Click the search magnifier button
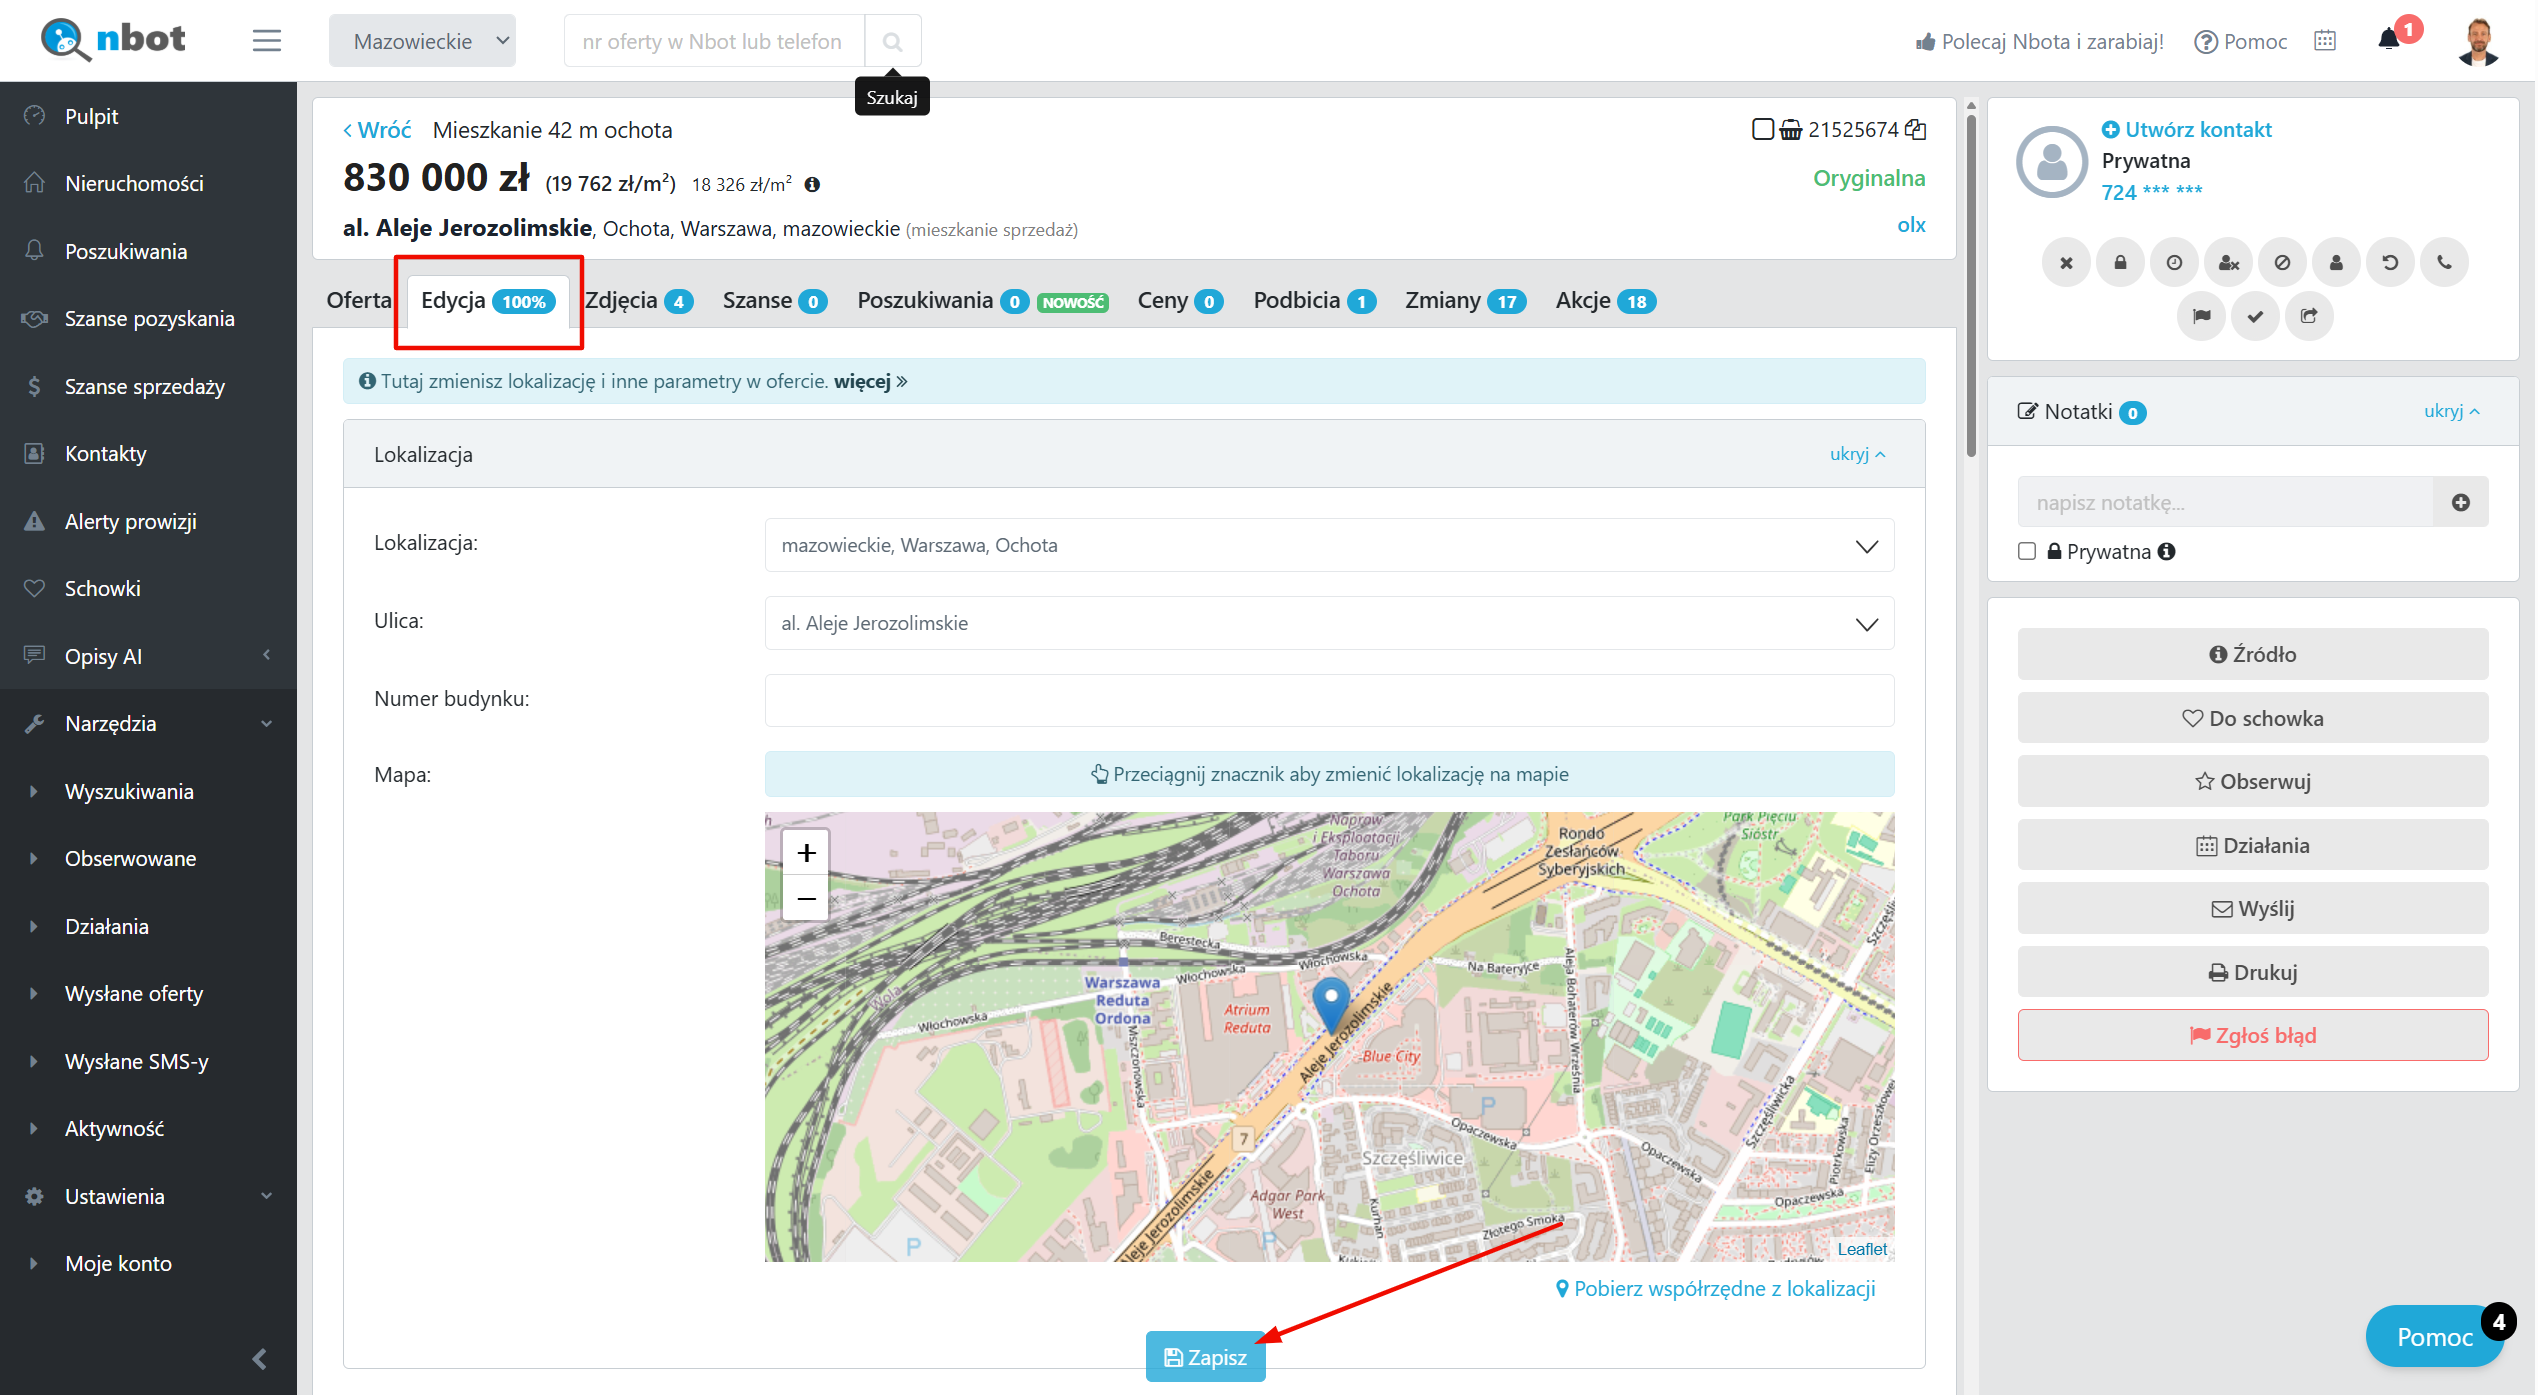Screen dimensions: 2538x1395 pos(892,42)
